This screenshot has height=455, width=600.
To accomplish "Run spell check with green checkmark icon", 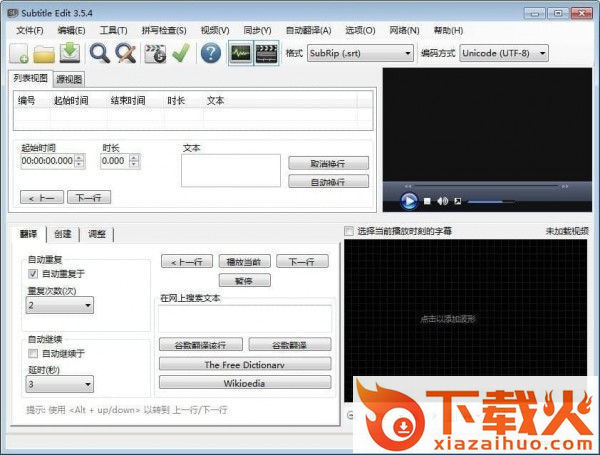I will 181,53.
